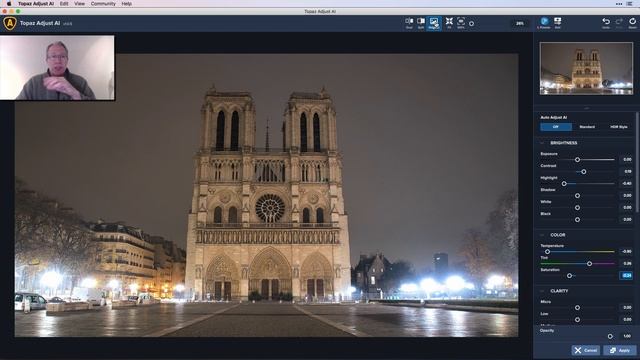Click the Redo icon
Screen dimensions: 640x360
click(619, 23)
